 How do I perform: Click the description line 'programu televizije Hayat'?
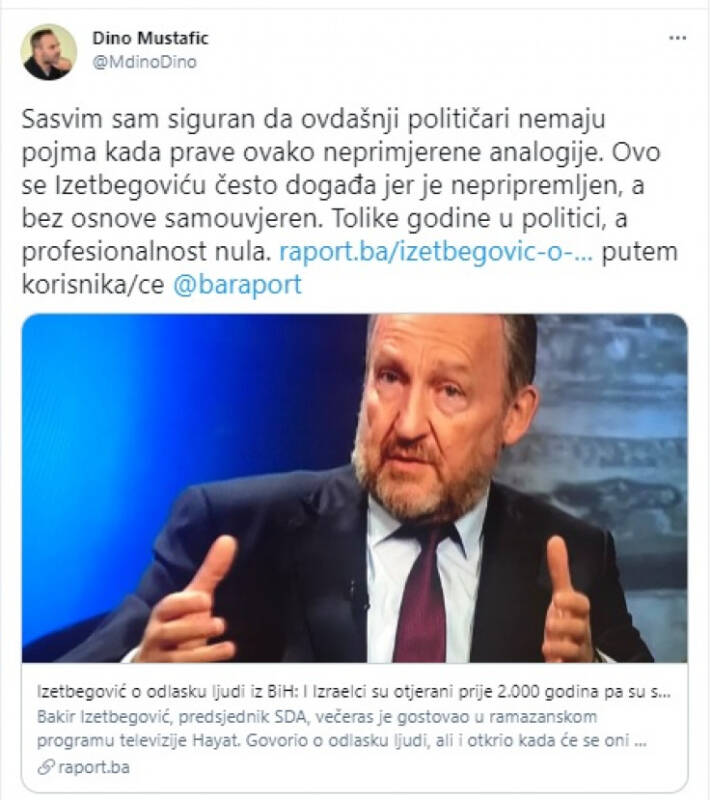click(x=138, y=740)
